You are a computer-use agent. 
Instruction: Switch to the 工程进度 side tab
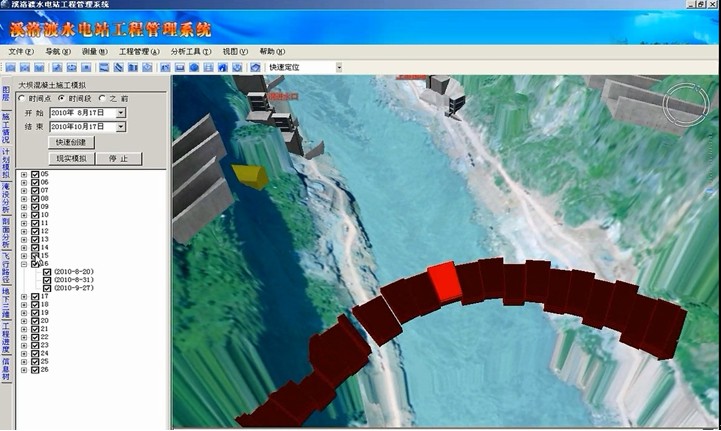(6, 338)
